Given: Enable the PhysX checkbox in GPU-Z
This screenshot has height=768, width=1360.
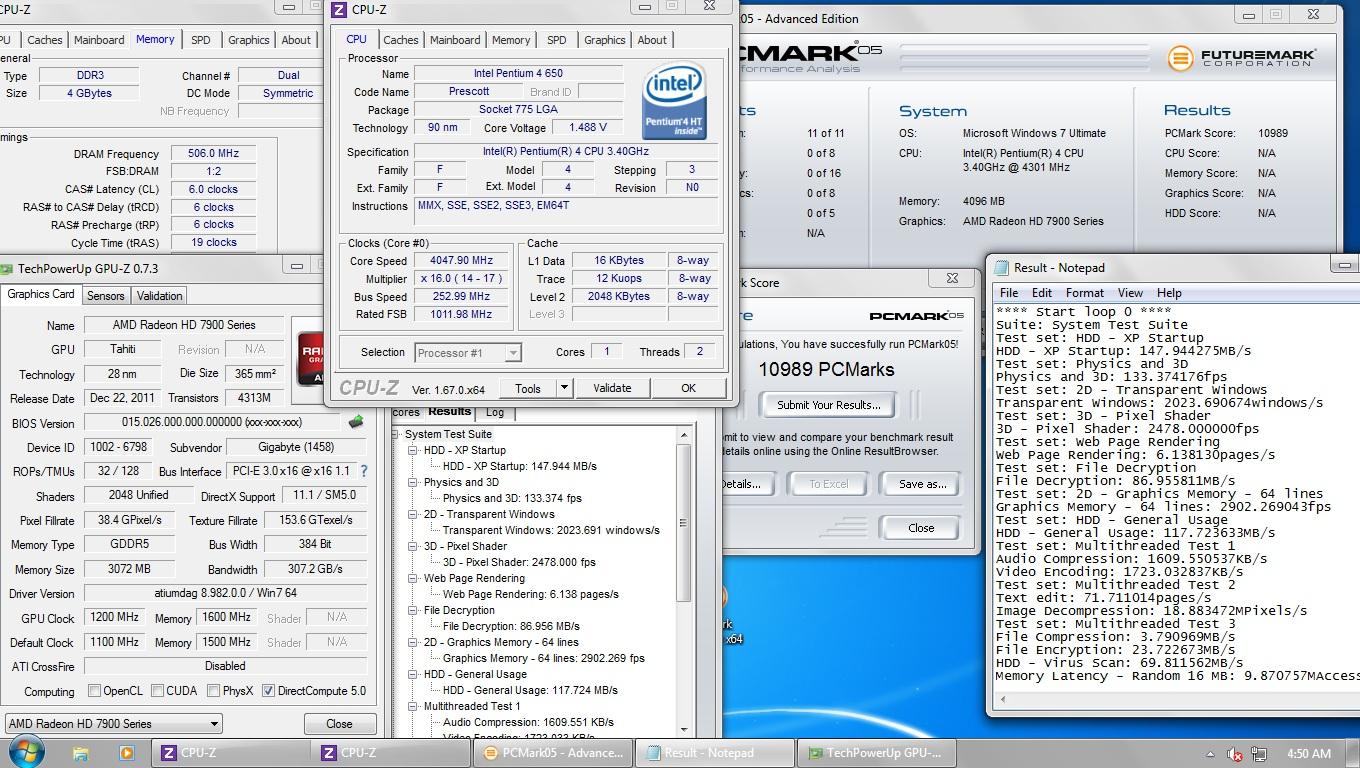Looking at the screenshot, I should [213, 691].
